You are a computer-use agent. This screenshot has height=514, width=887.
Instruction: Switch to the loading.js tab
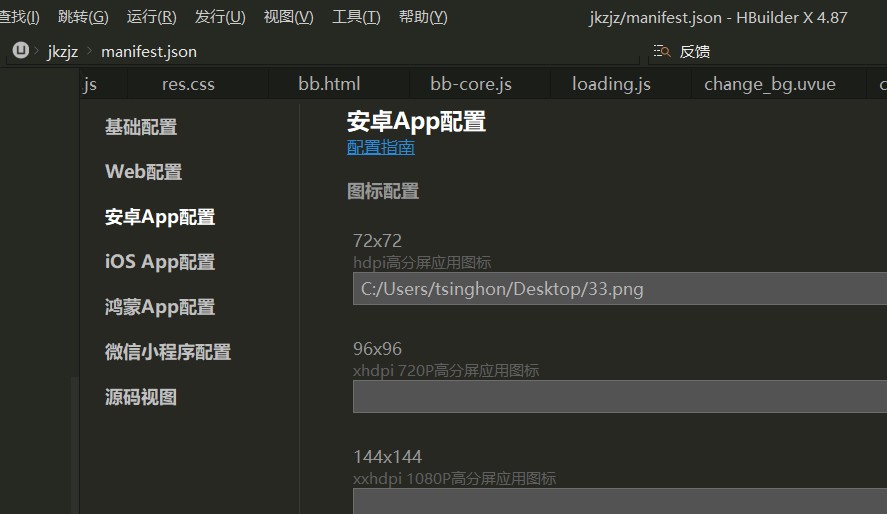coord(611,84)
